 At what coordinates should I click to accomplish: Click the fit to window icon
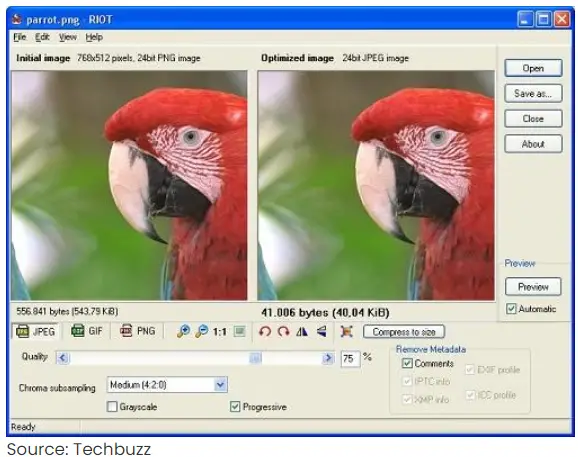[x=240, y=331]
